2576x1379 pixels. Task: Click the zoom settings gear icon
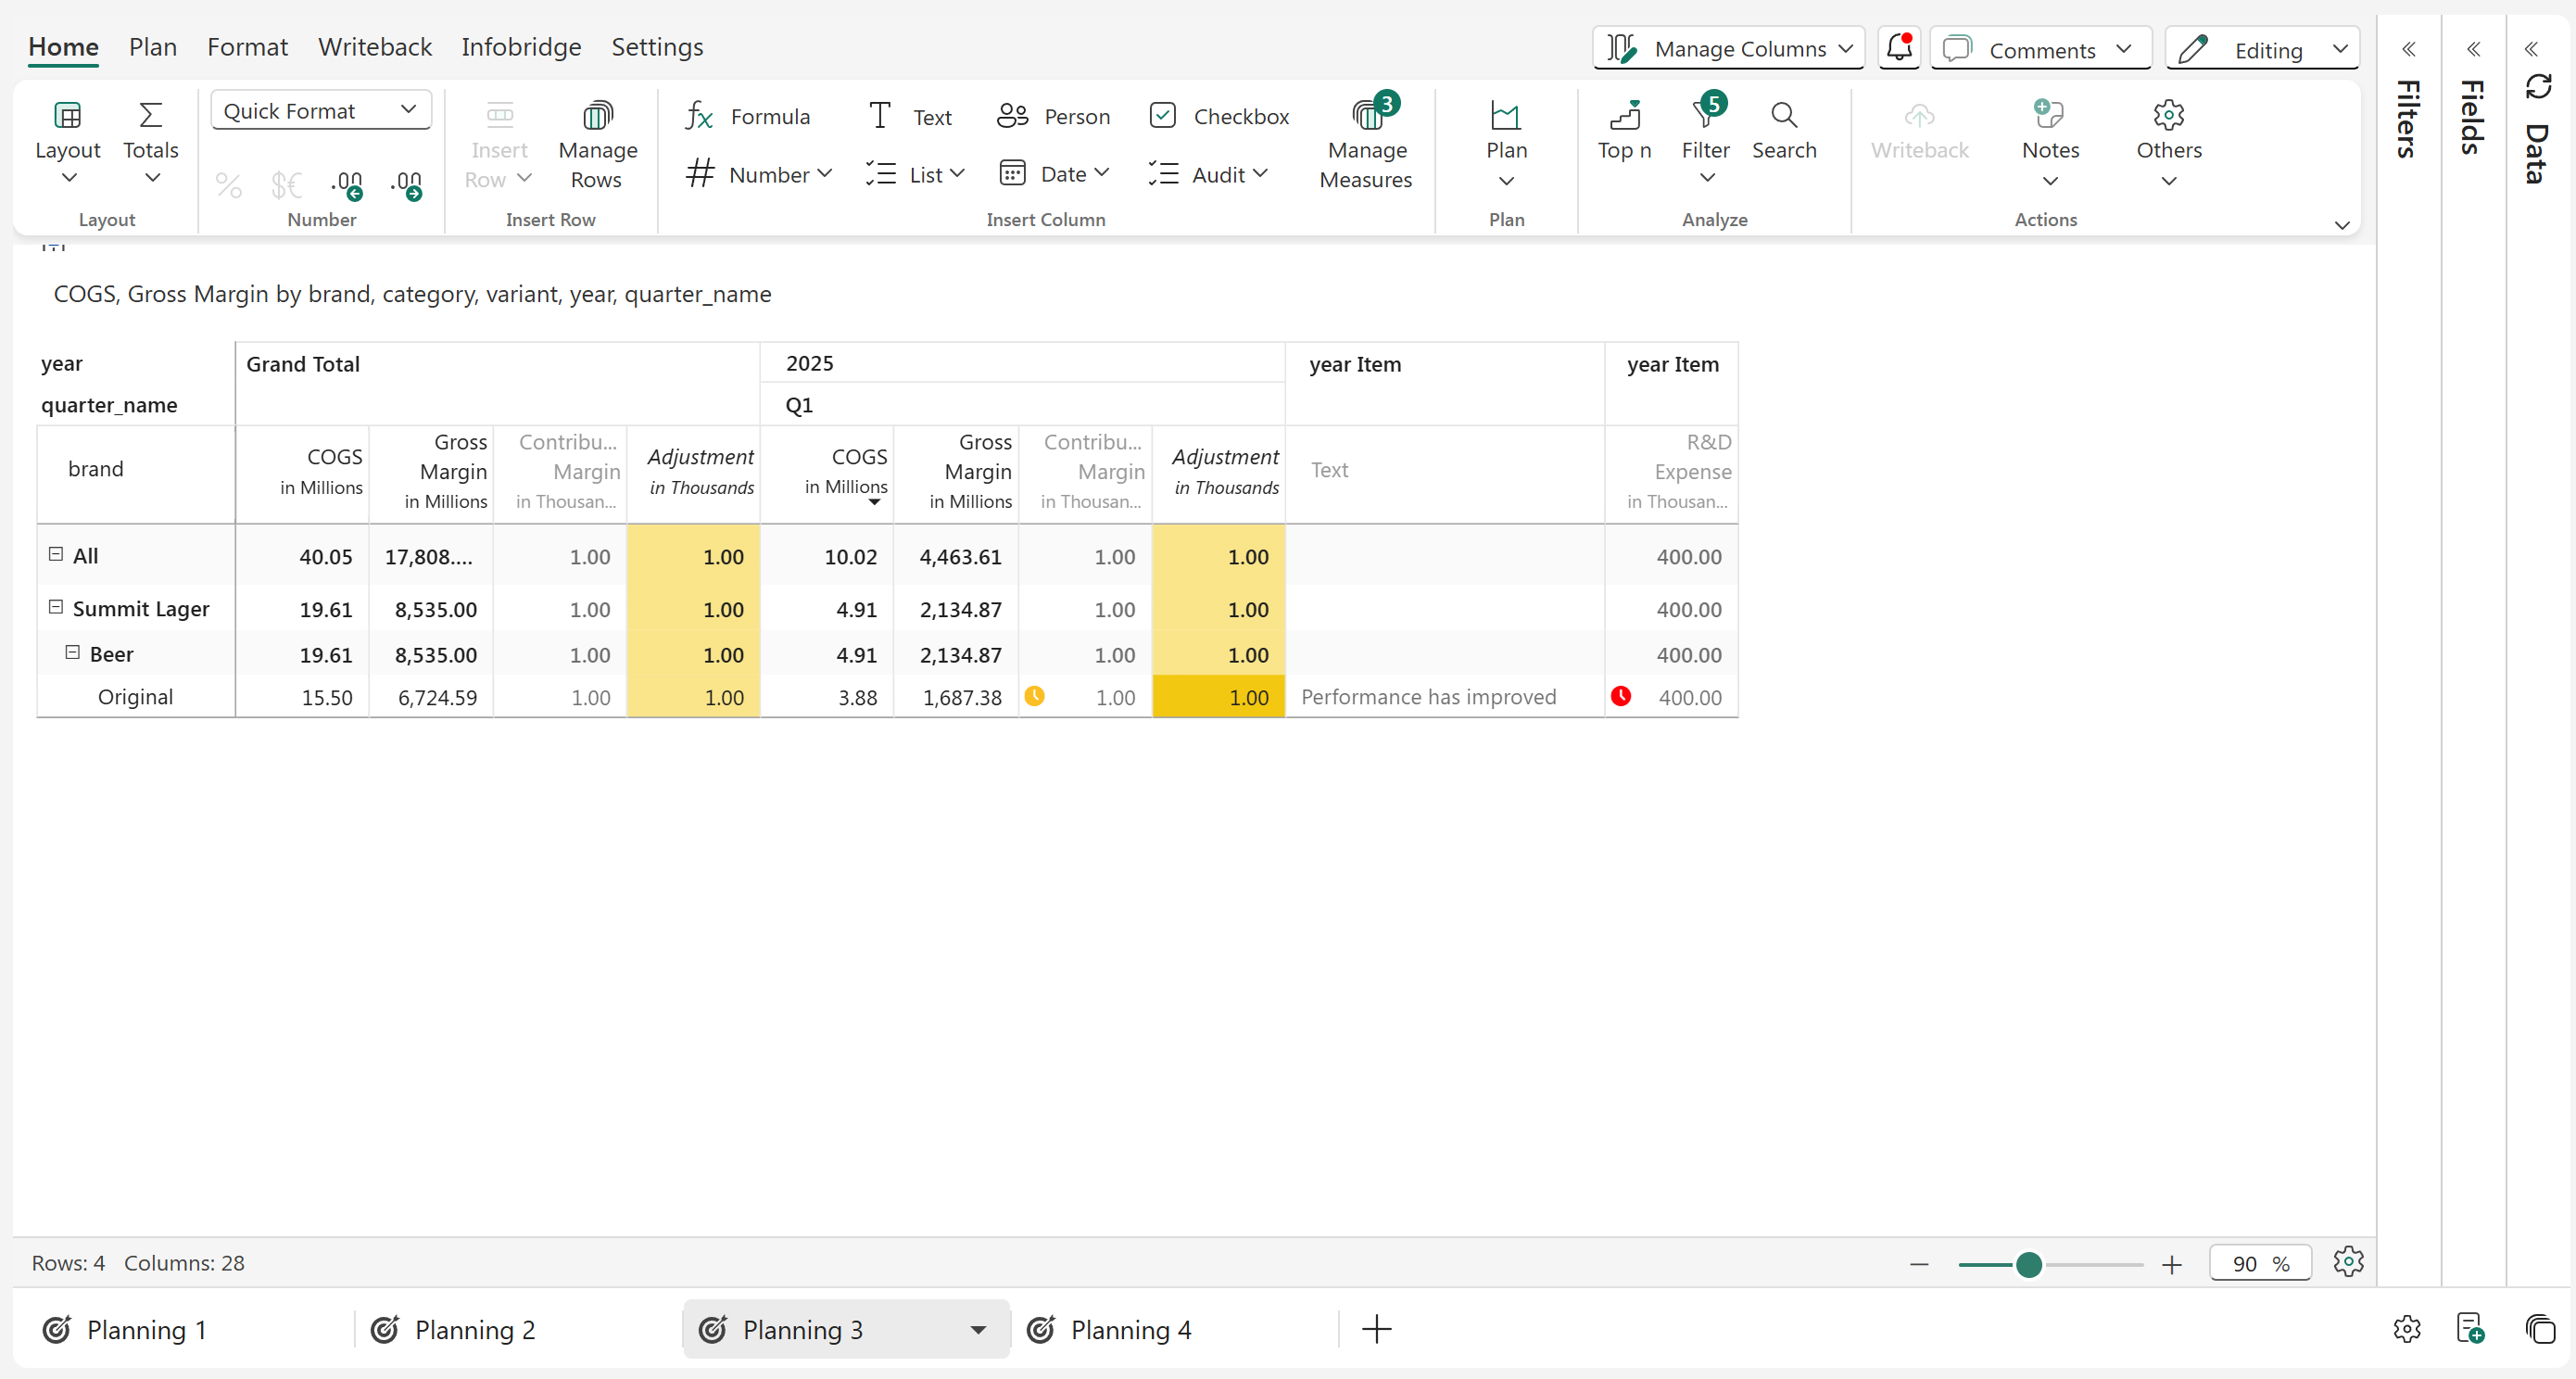tap(2348, 1262)
